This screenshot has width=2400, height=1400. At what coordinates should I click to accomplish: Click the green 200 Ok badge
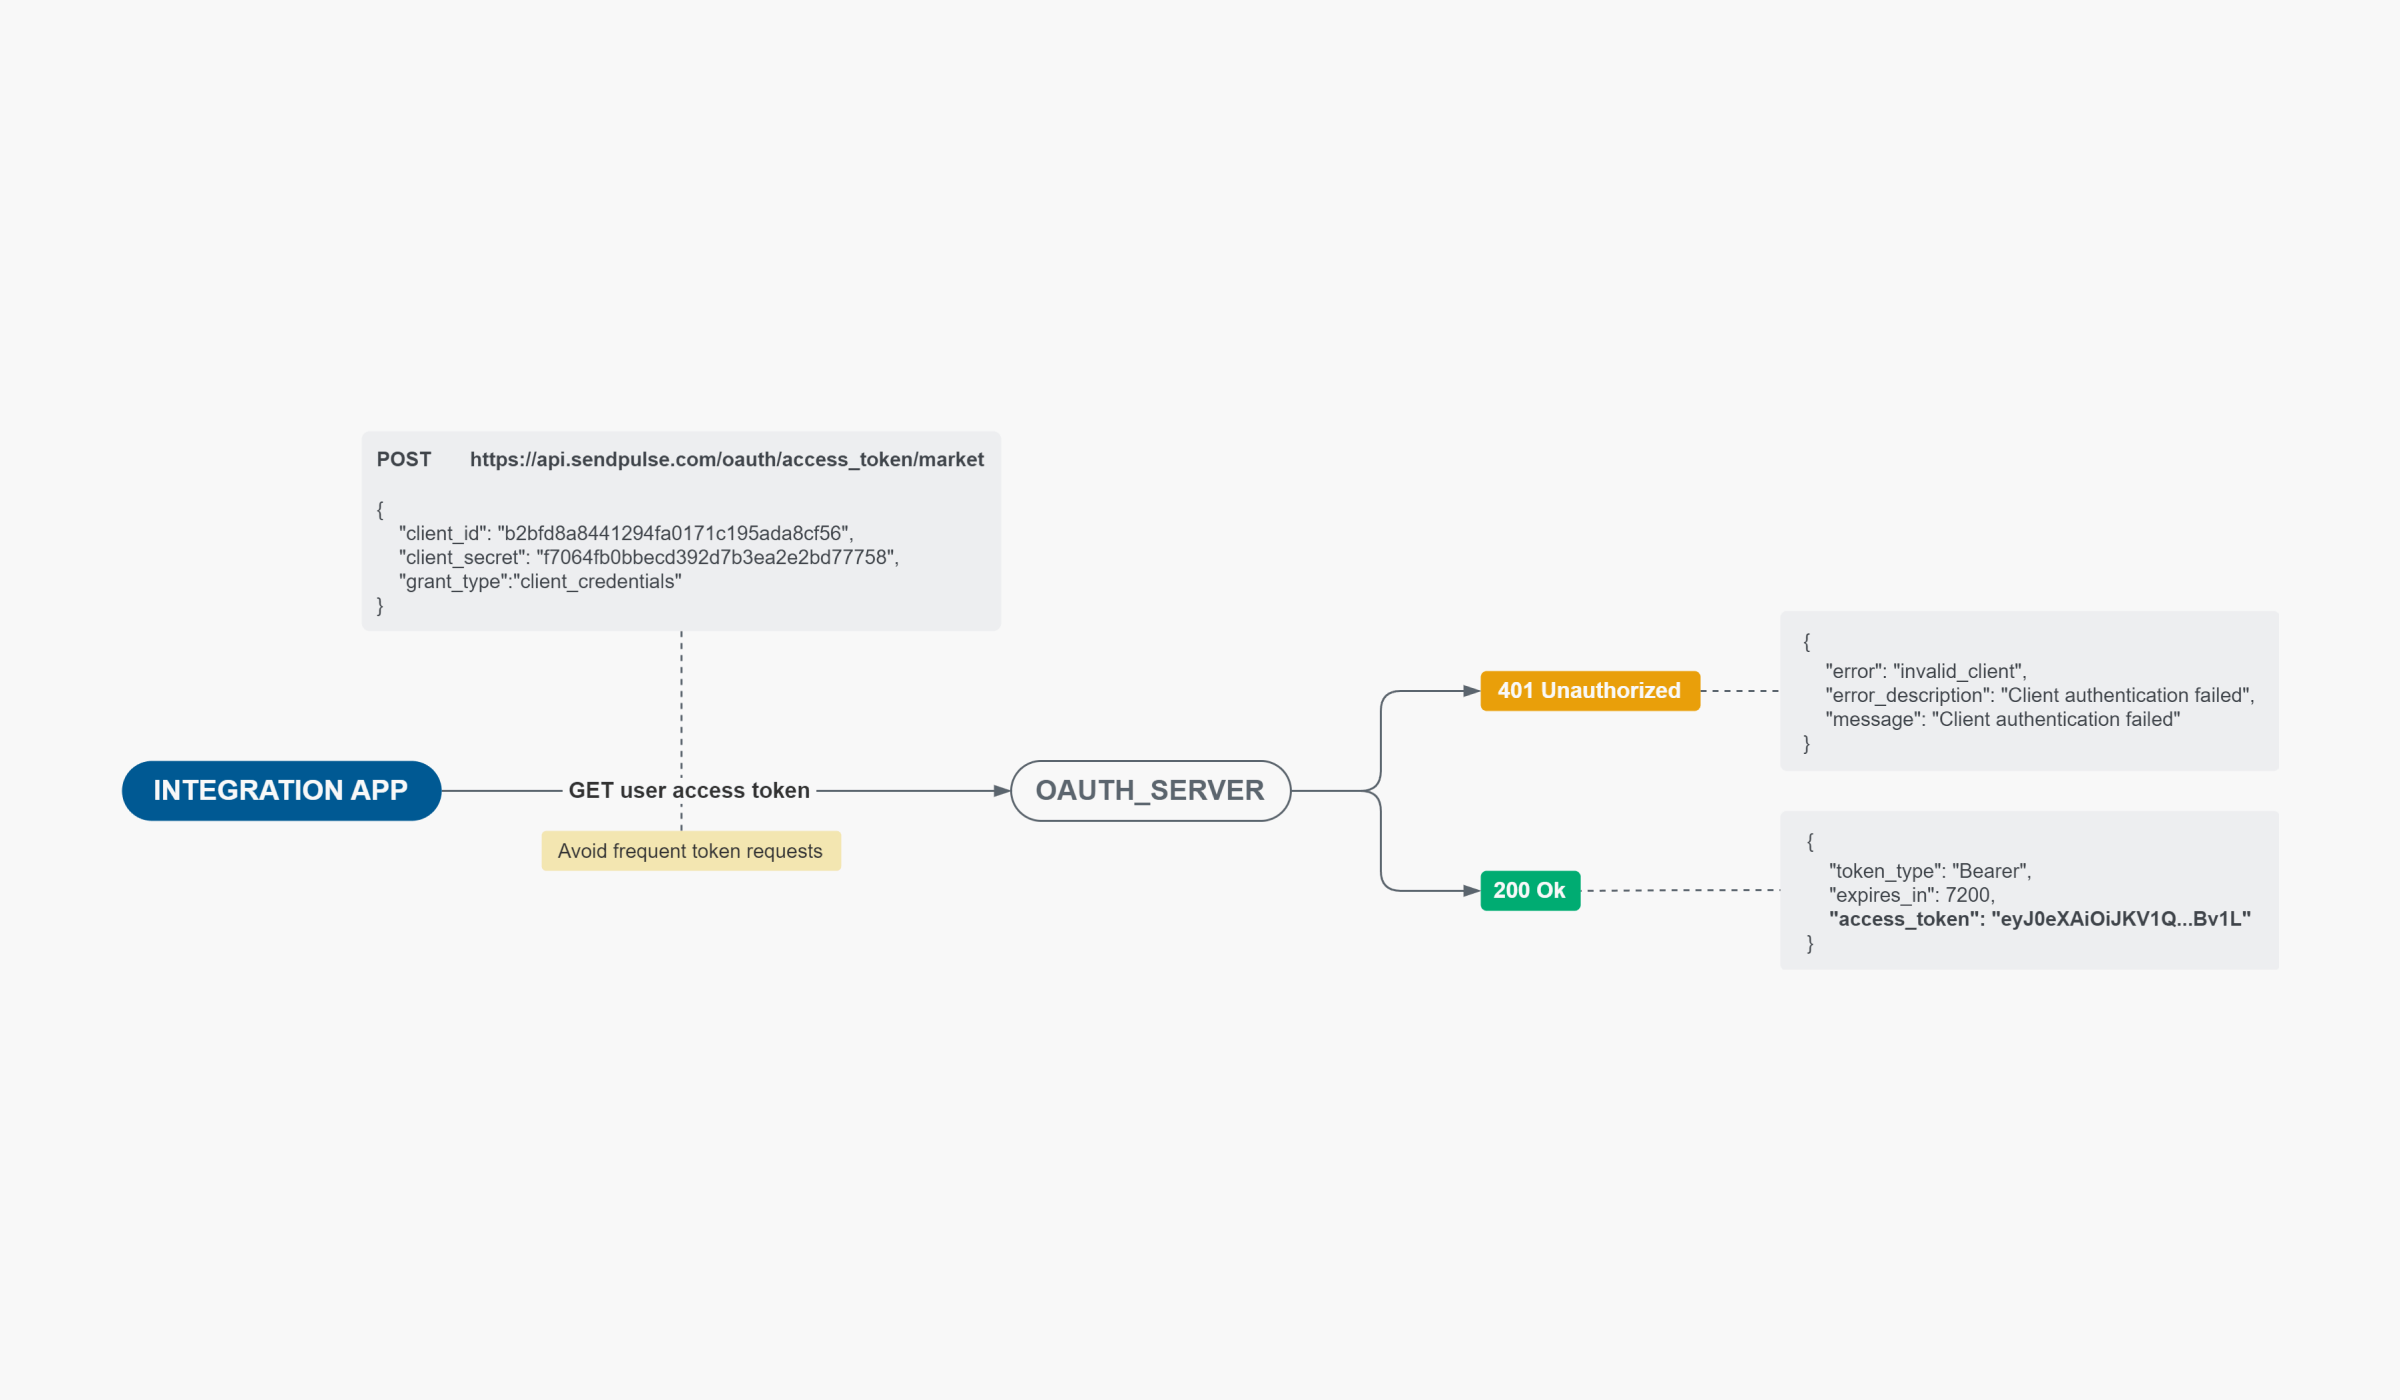pos(1529,890)
